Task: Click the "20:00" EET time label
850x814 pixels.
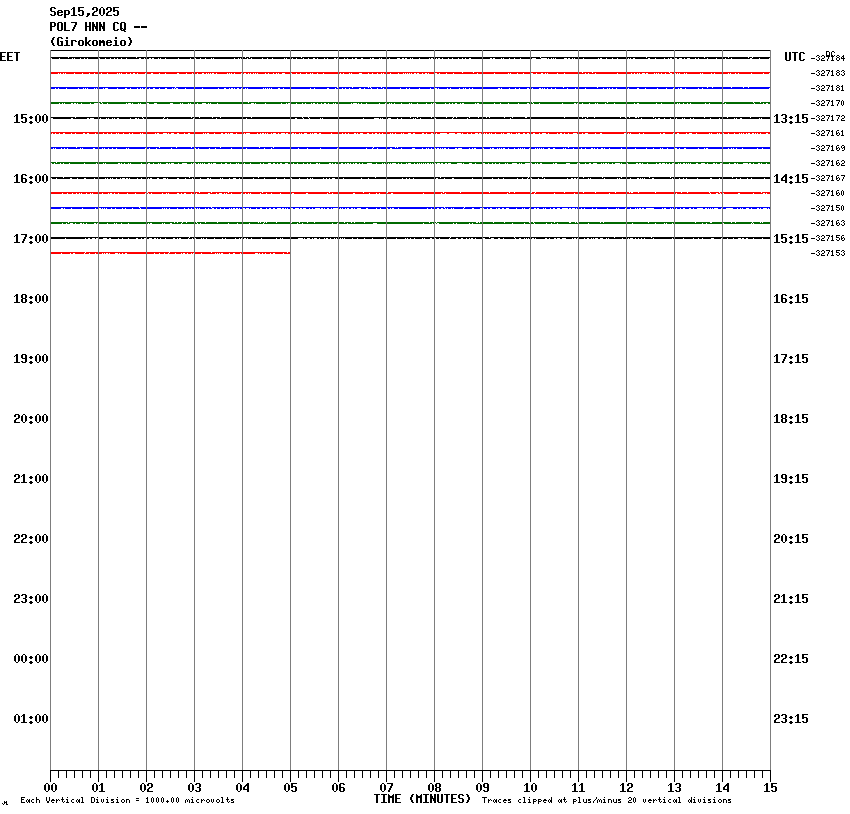Action: [31, 419]
